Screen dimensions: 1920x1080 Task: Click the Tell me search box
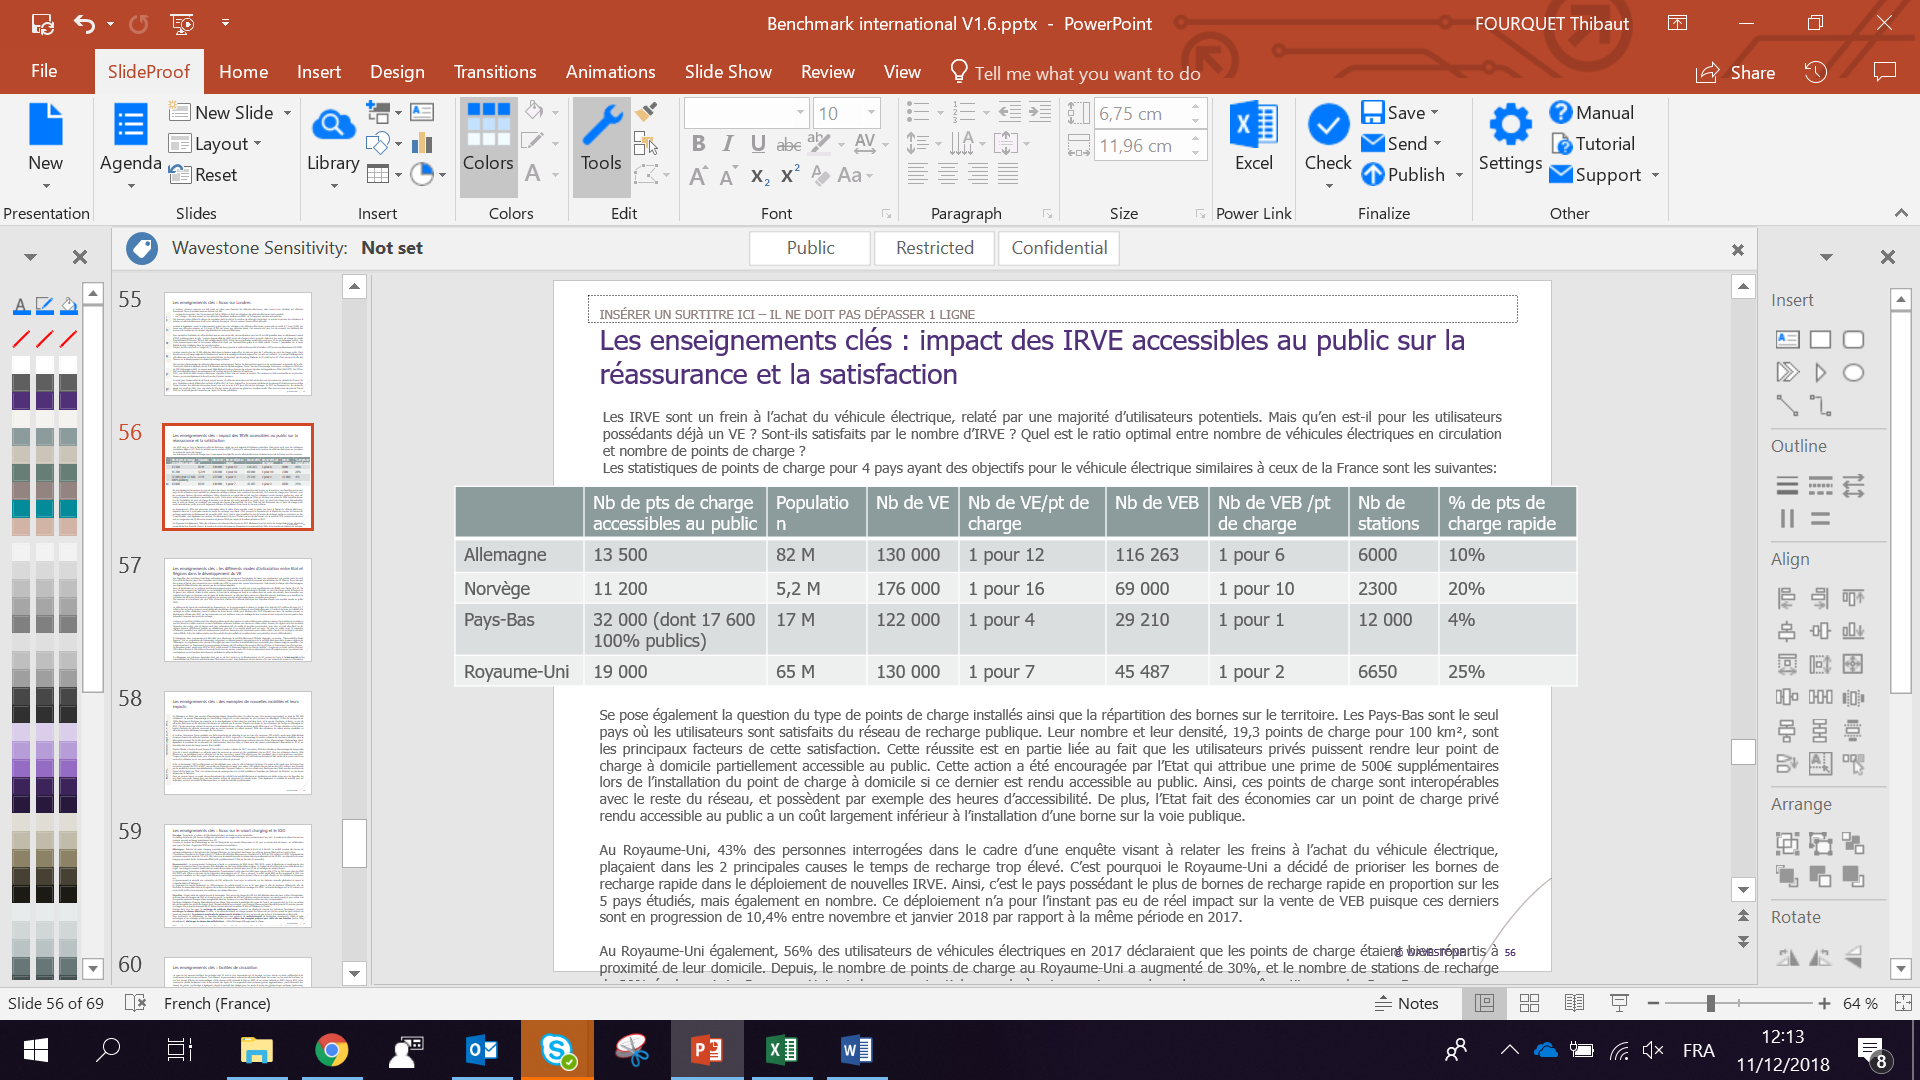[x=1075, y=73]
